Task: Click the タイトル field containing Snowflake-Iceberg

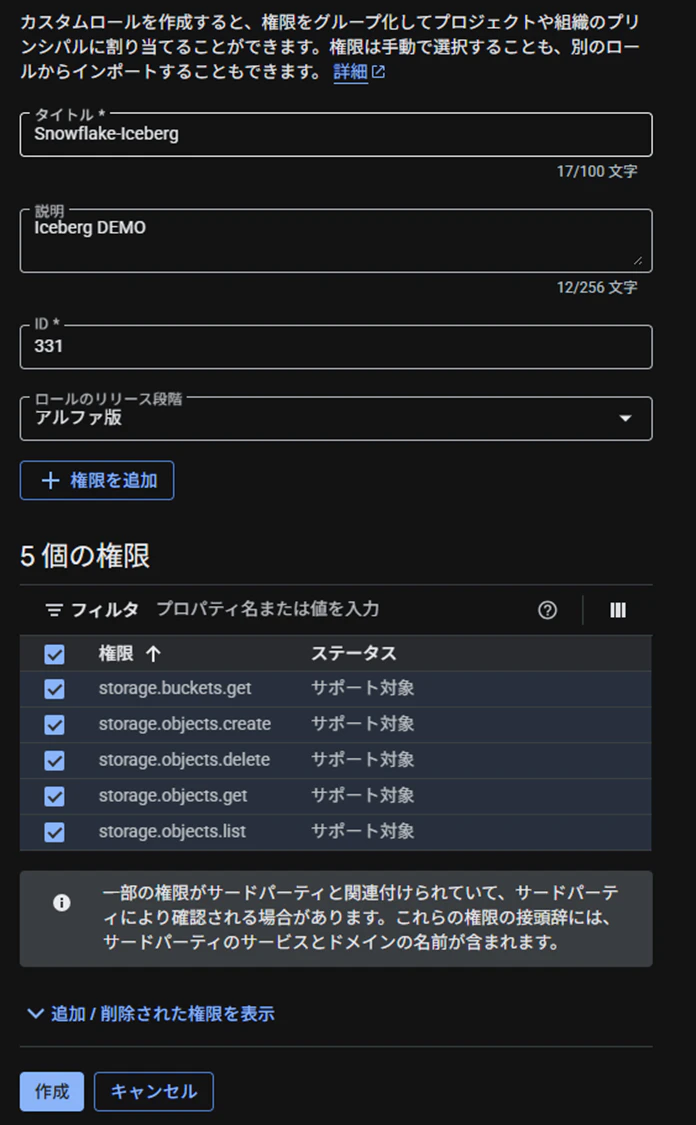Action: 336,134
